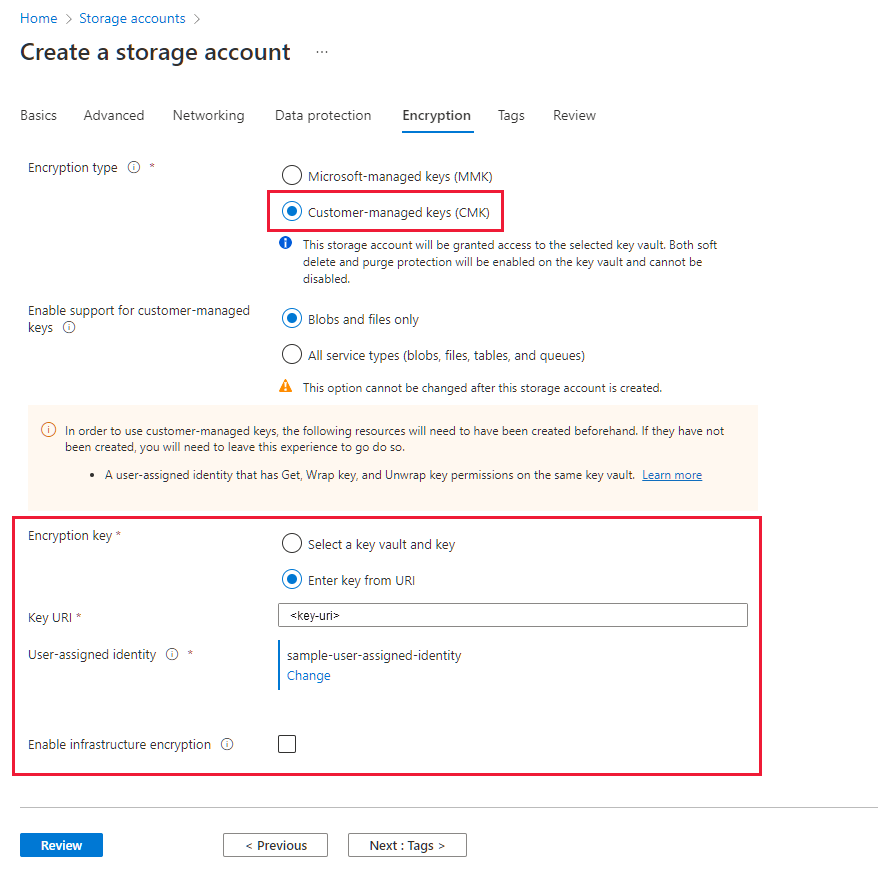Screen dimensions: 878x887
Task: Open the Learn more link
Action: 671,475
